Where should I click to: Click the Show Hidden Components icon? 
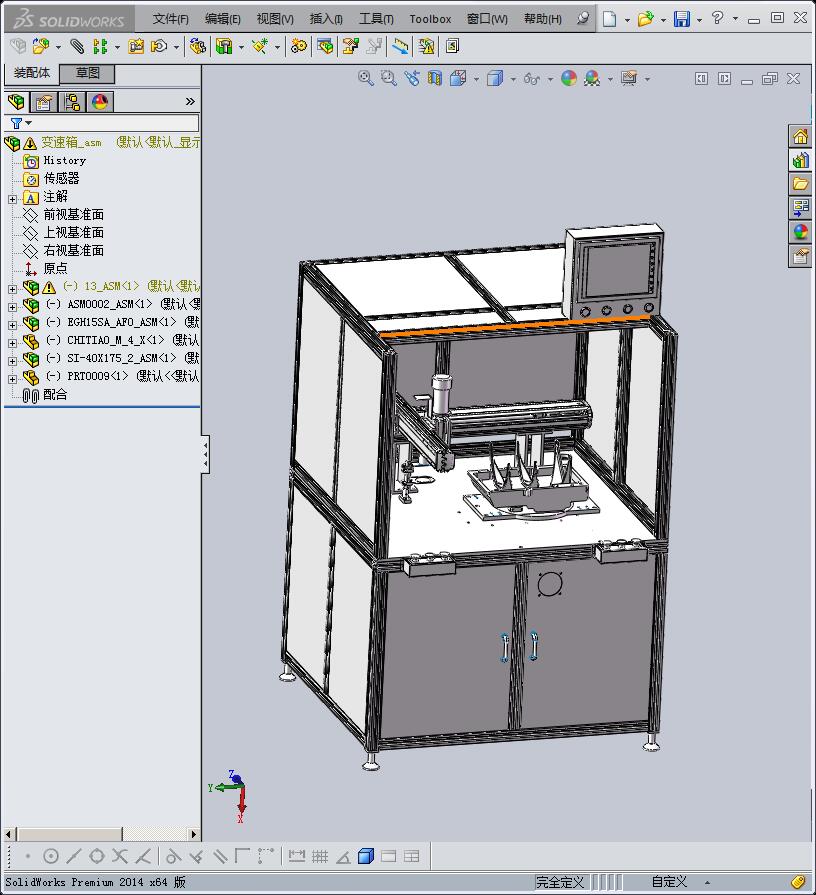[197, 46]
